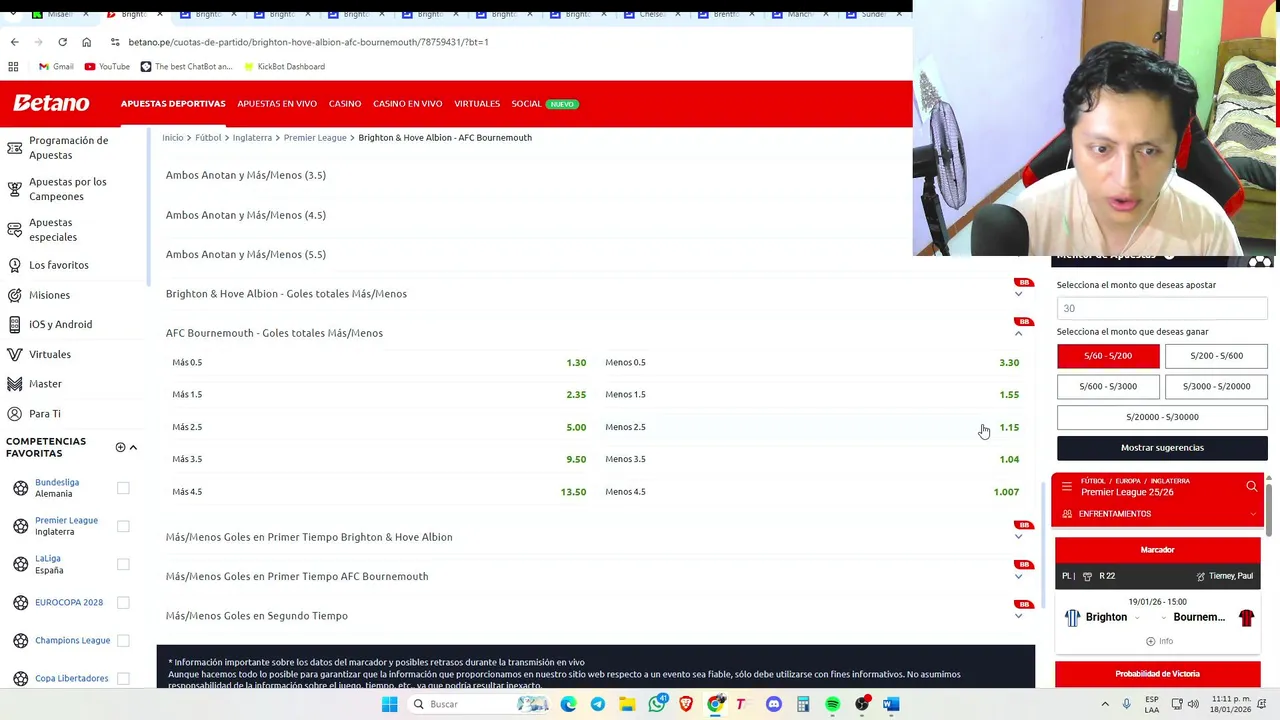Click the soccer ball icon next to LaLiga
Screen dimensions: 1280x720
click(20, 564)
